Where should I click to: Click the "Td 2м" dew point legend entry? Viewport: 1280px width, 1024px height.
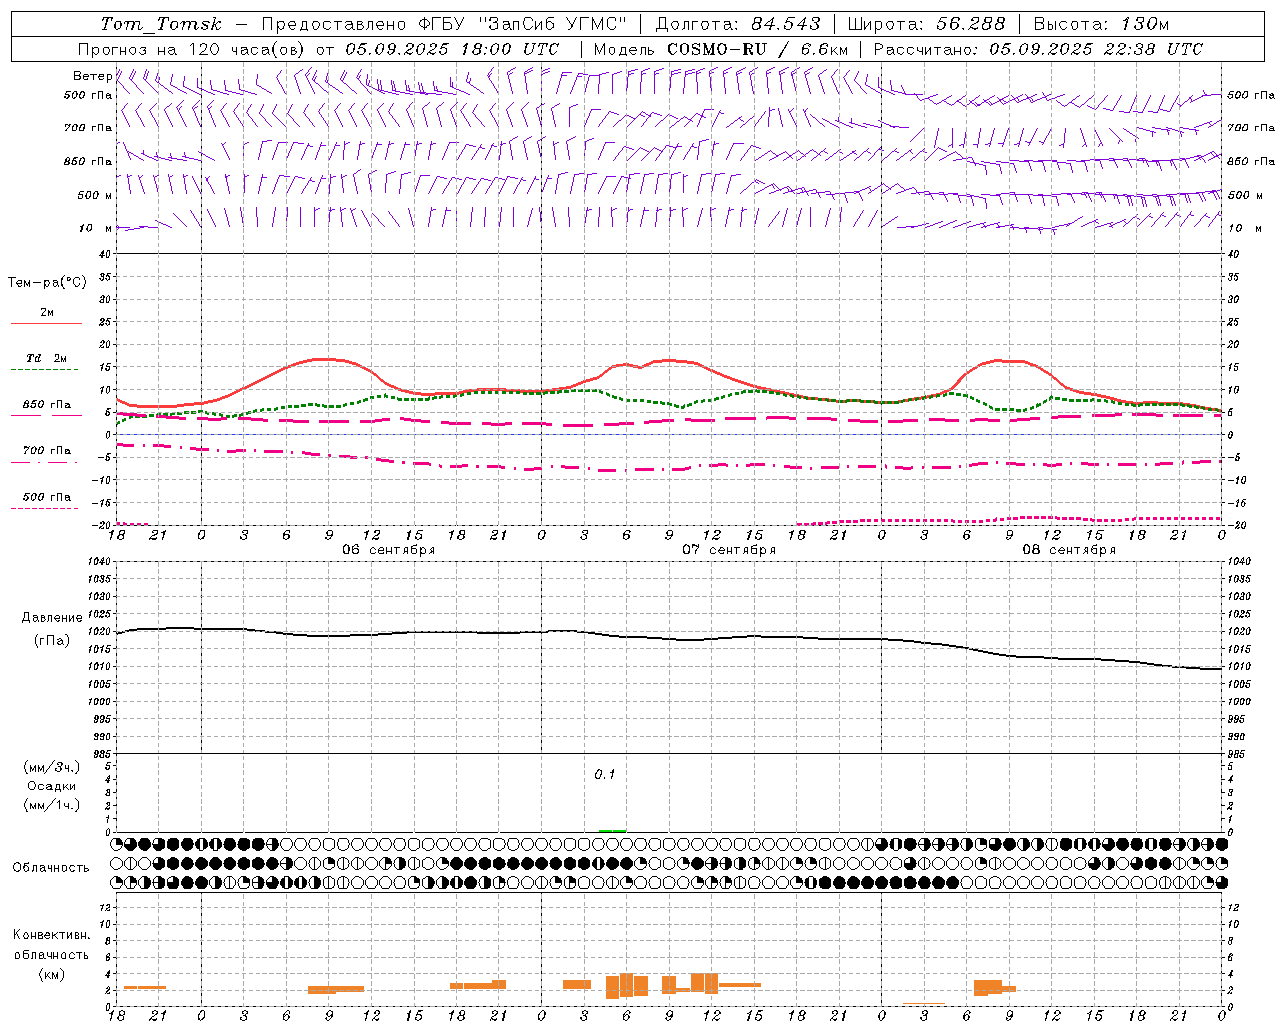pyautogui.click(x=46, y=358)
